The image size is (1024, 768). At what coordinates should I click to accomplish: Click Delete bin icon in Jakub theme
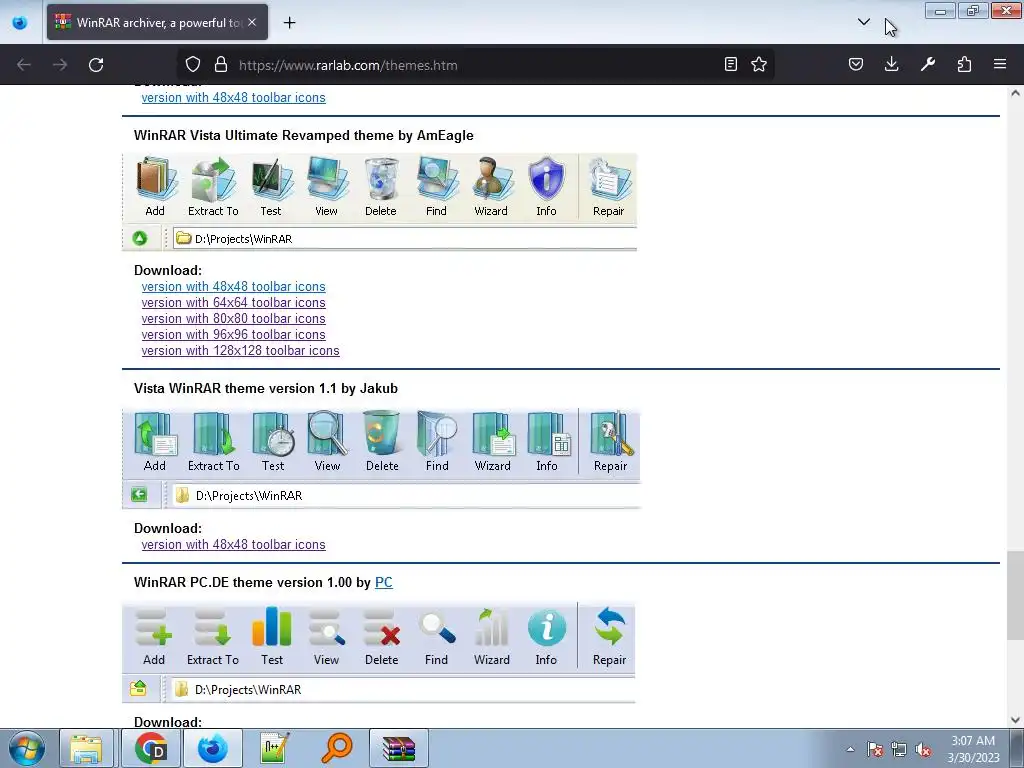pos(382,432)
